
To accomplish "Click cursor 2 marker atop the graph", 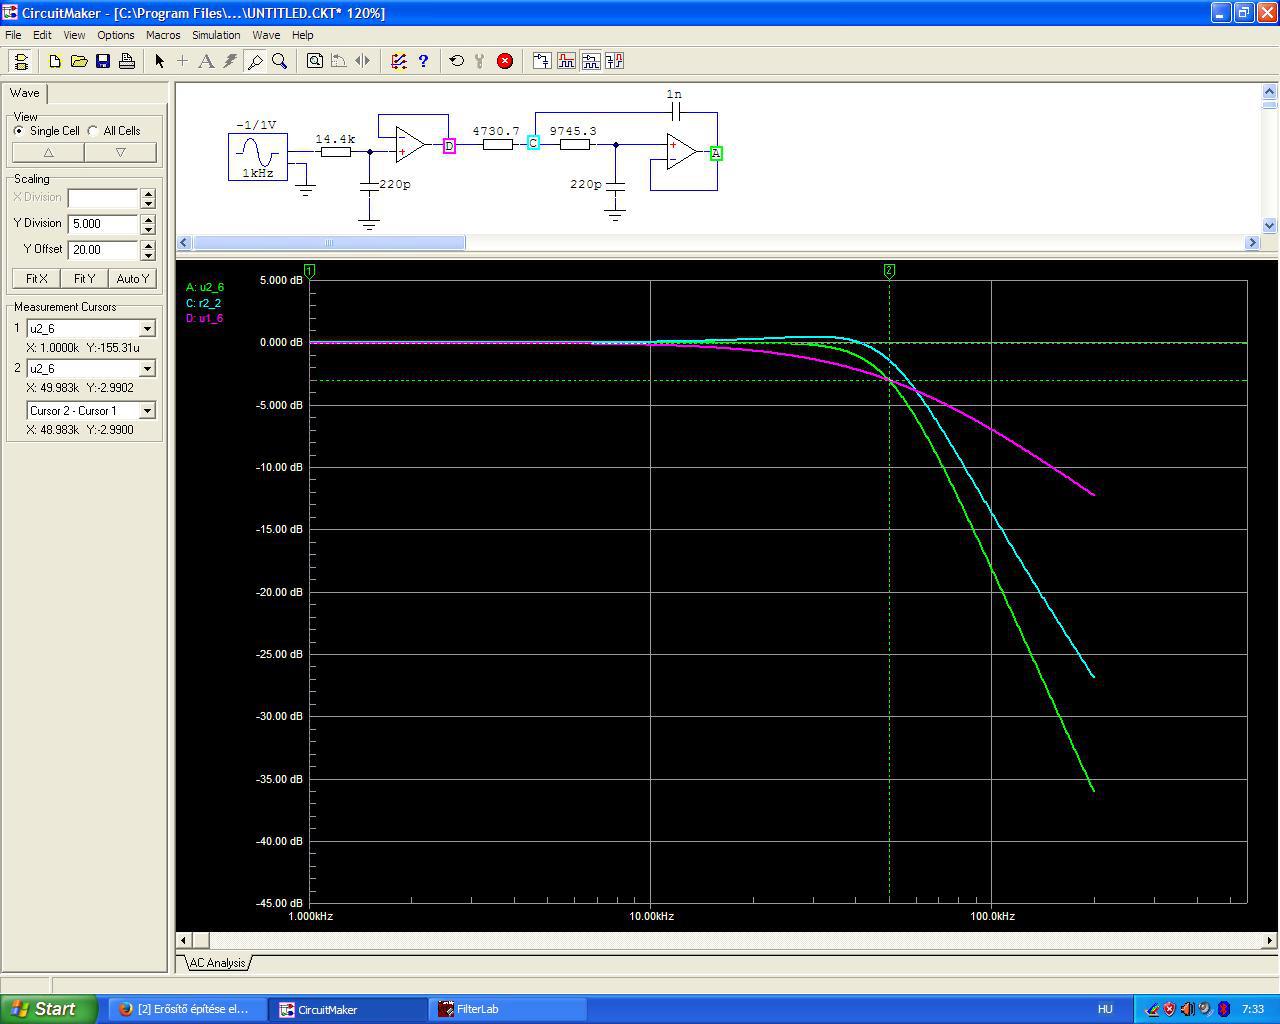I will click(x=889, y=271).
